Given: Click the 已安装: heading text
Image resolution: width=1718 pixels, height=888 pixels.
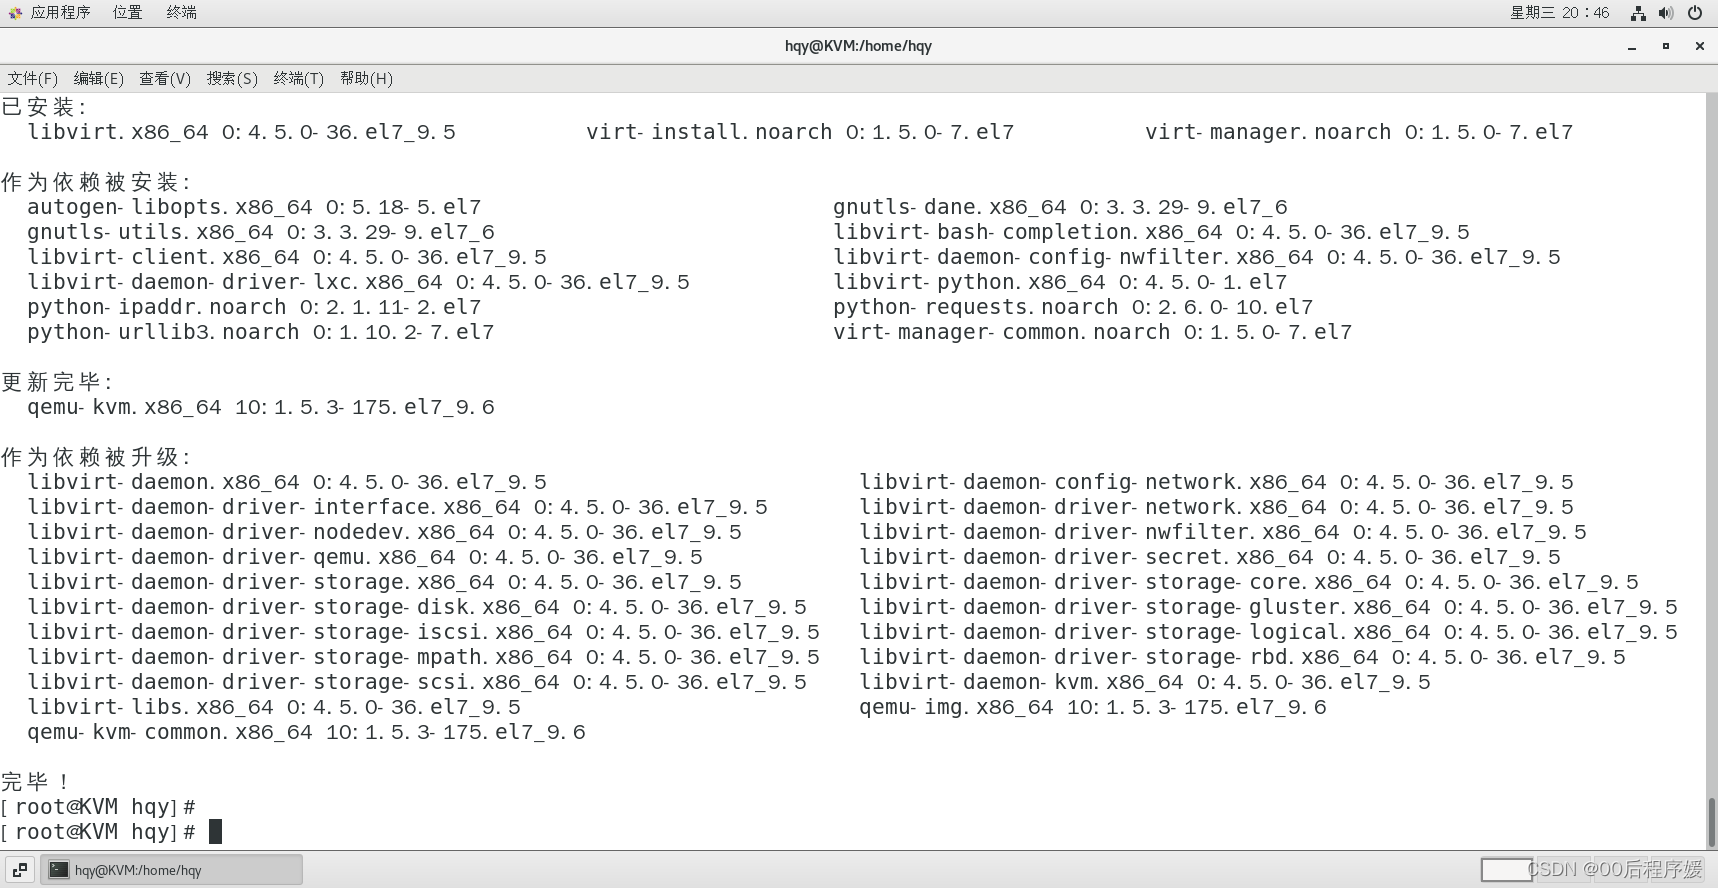Looking at the screenshot, I should point(44,107).
